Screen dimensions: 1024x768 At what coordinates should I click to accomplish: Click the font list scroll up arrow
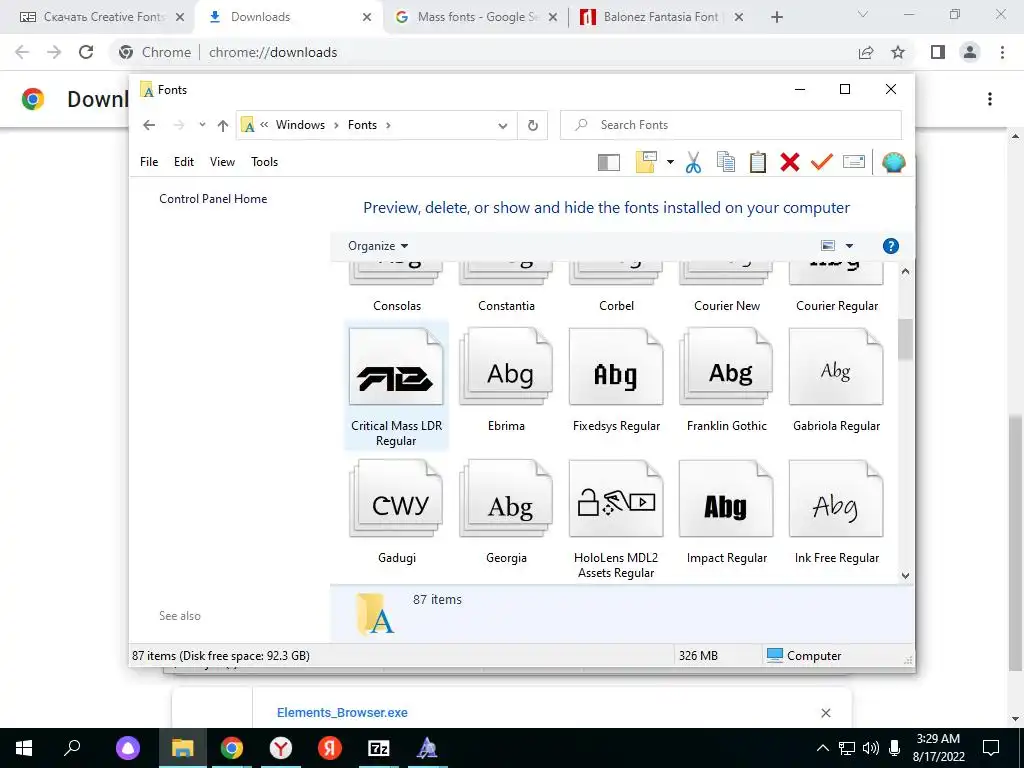905,271
